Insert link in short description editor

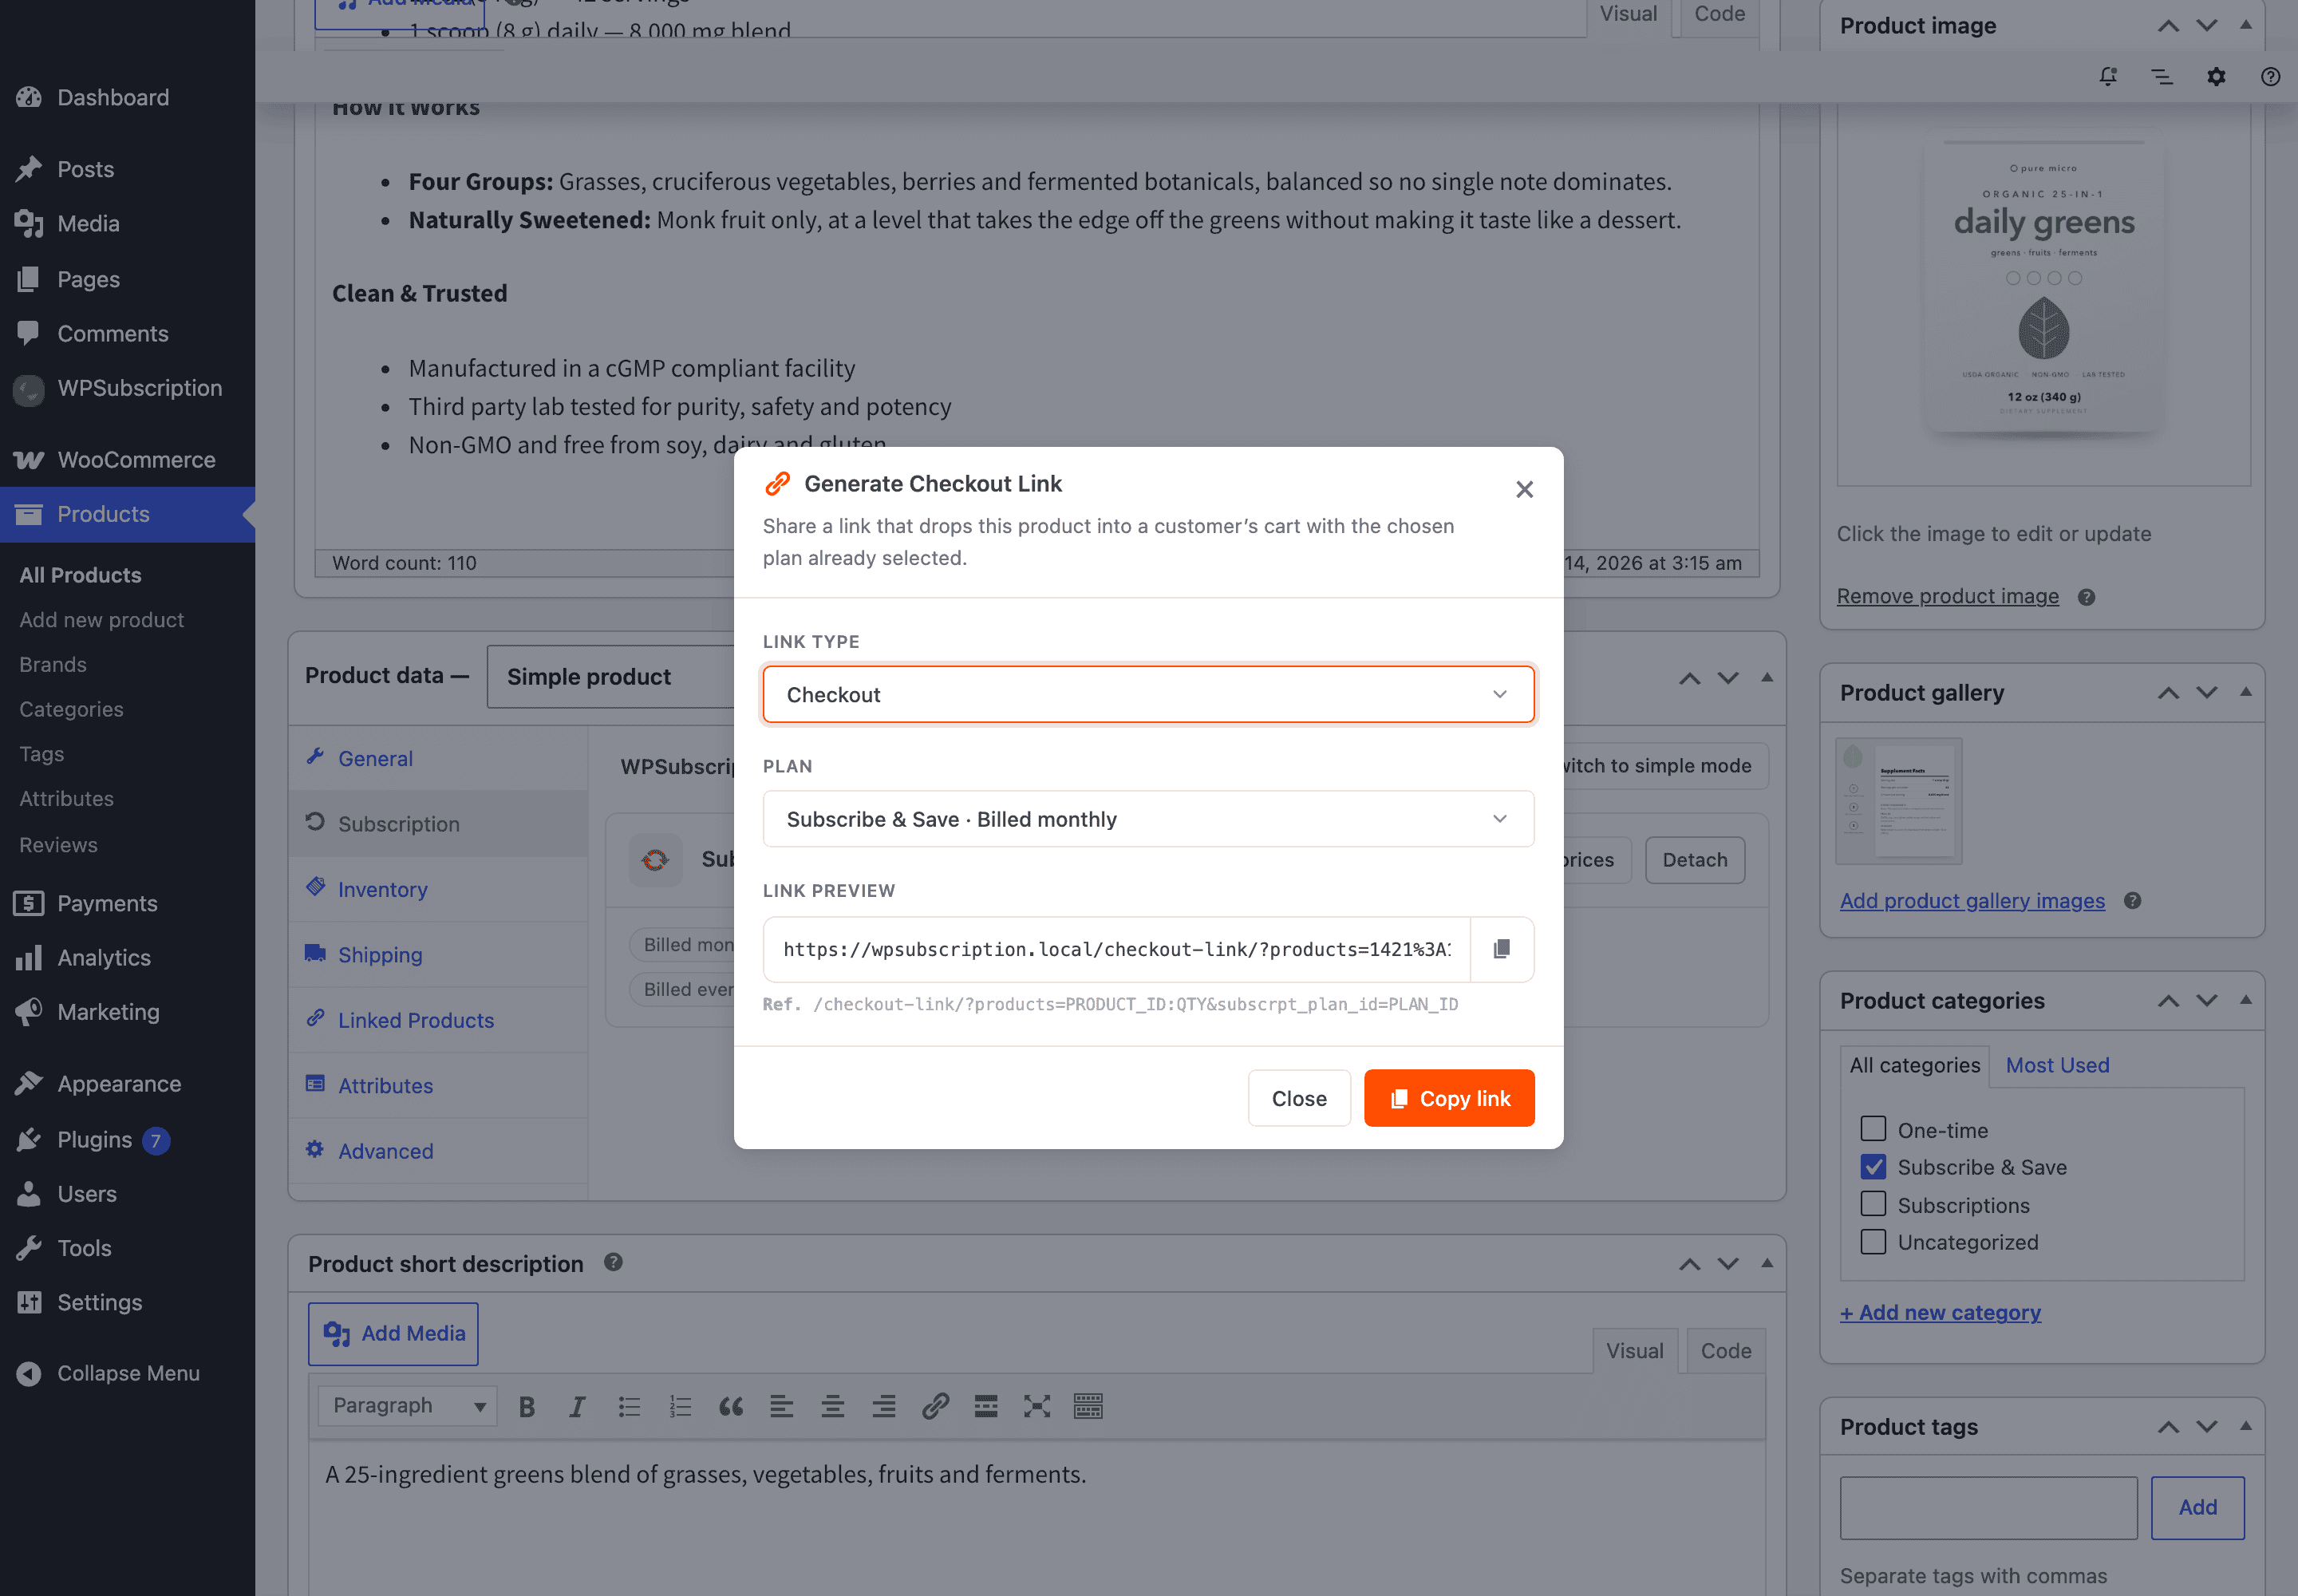[x=935, y=1407]
